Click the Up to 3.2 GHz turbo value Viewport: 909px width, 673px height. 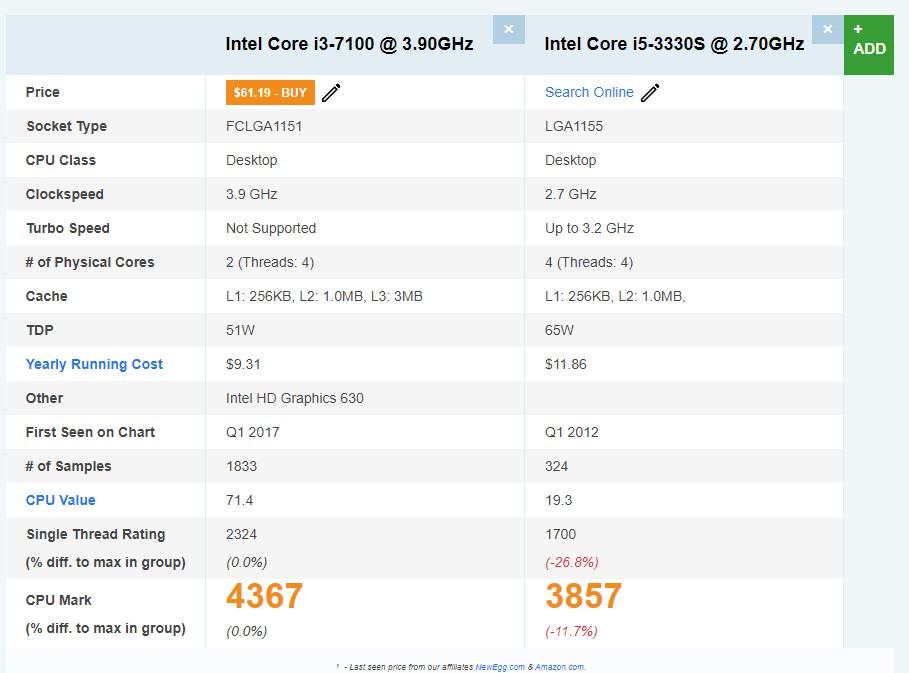point(589,228)
